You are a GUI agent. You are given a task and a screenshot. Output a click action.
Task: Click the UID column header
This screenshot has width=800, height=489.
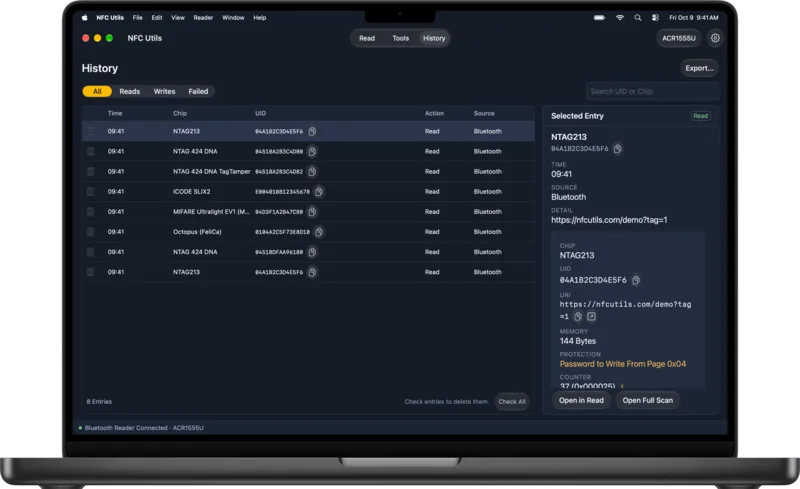[260, 113]
